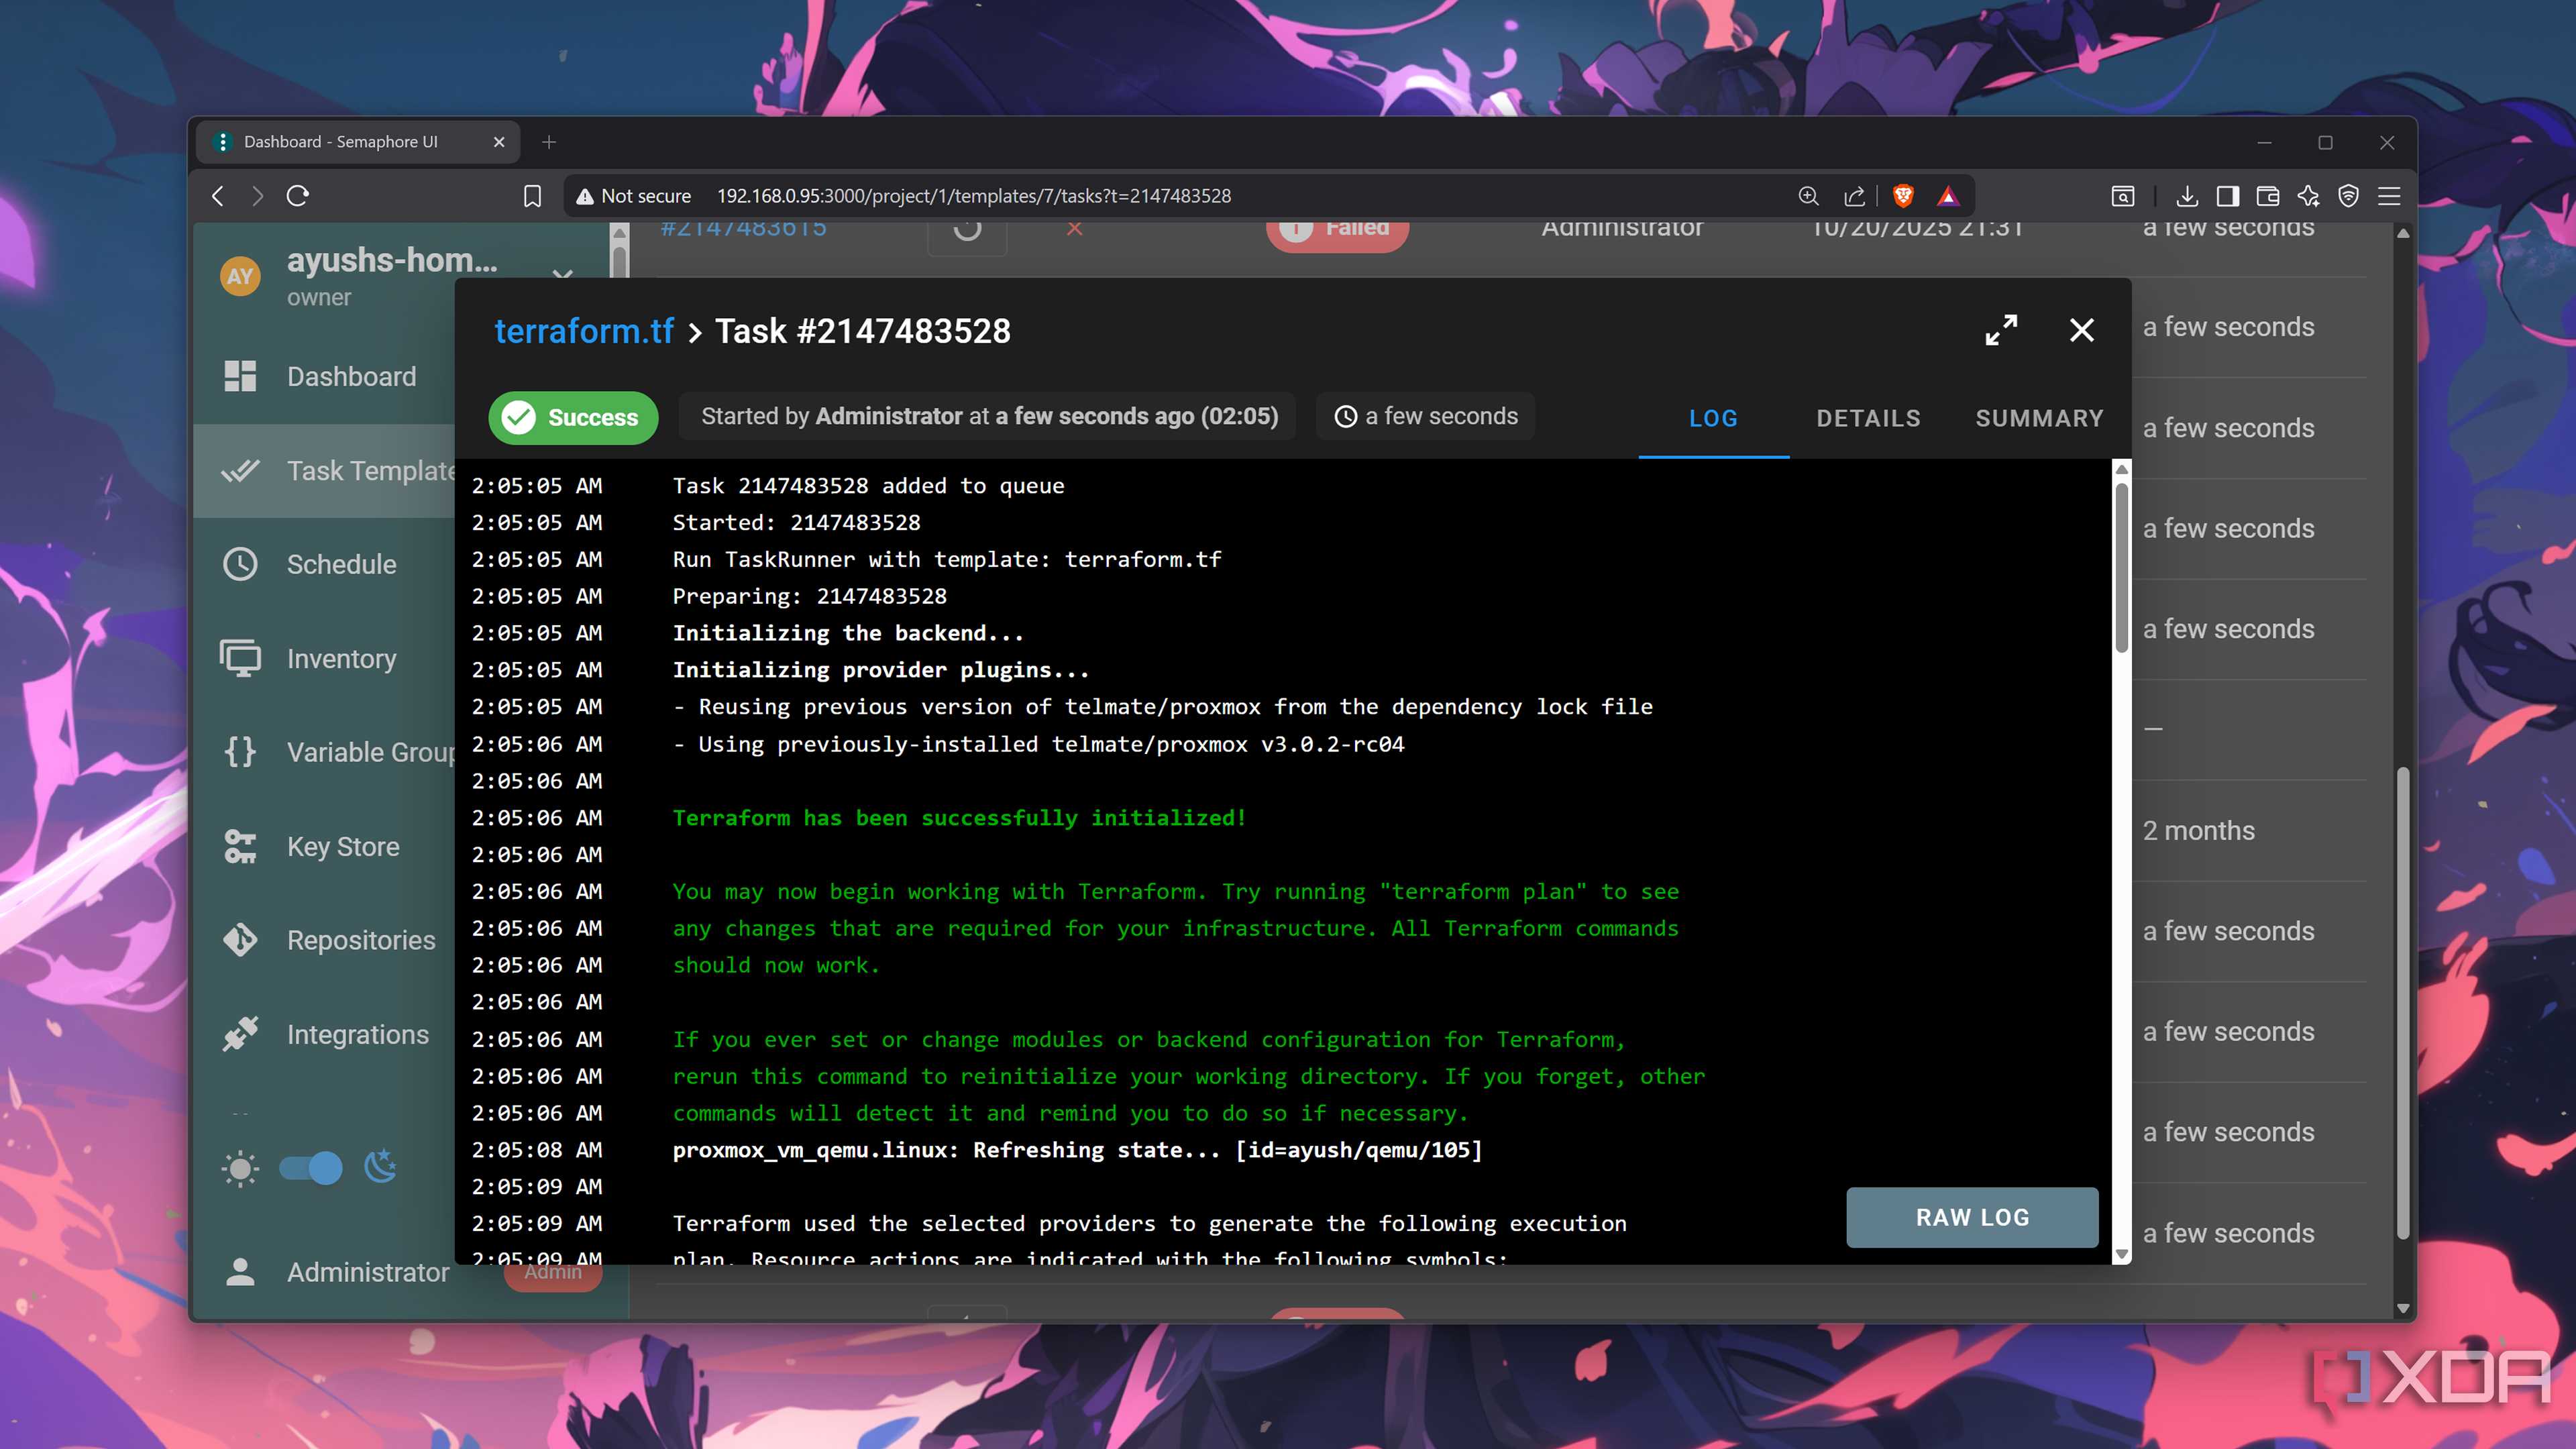Open Task Templates in sidebar
The height and width of the screenshot is (1449, 2576).
pyautogui.click(x=325, y=470)
